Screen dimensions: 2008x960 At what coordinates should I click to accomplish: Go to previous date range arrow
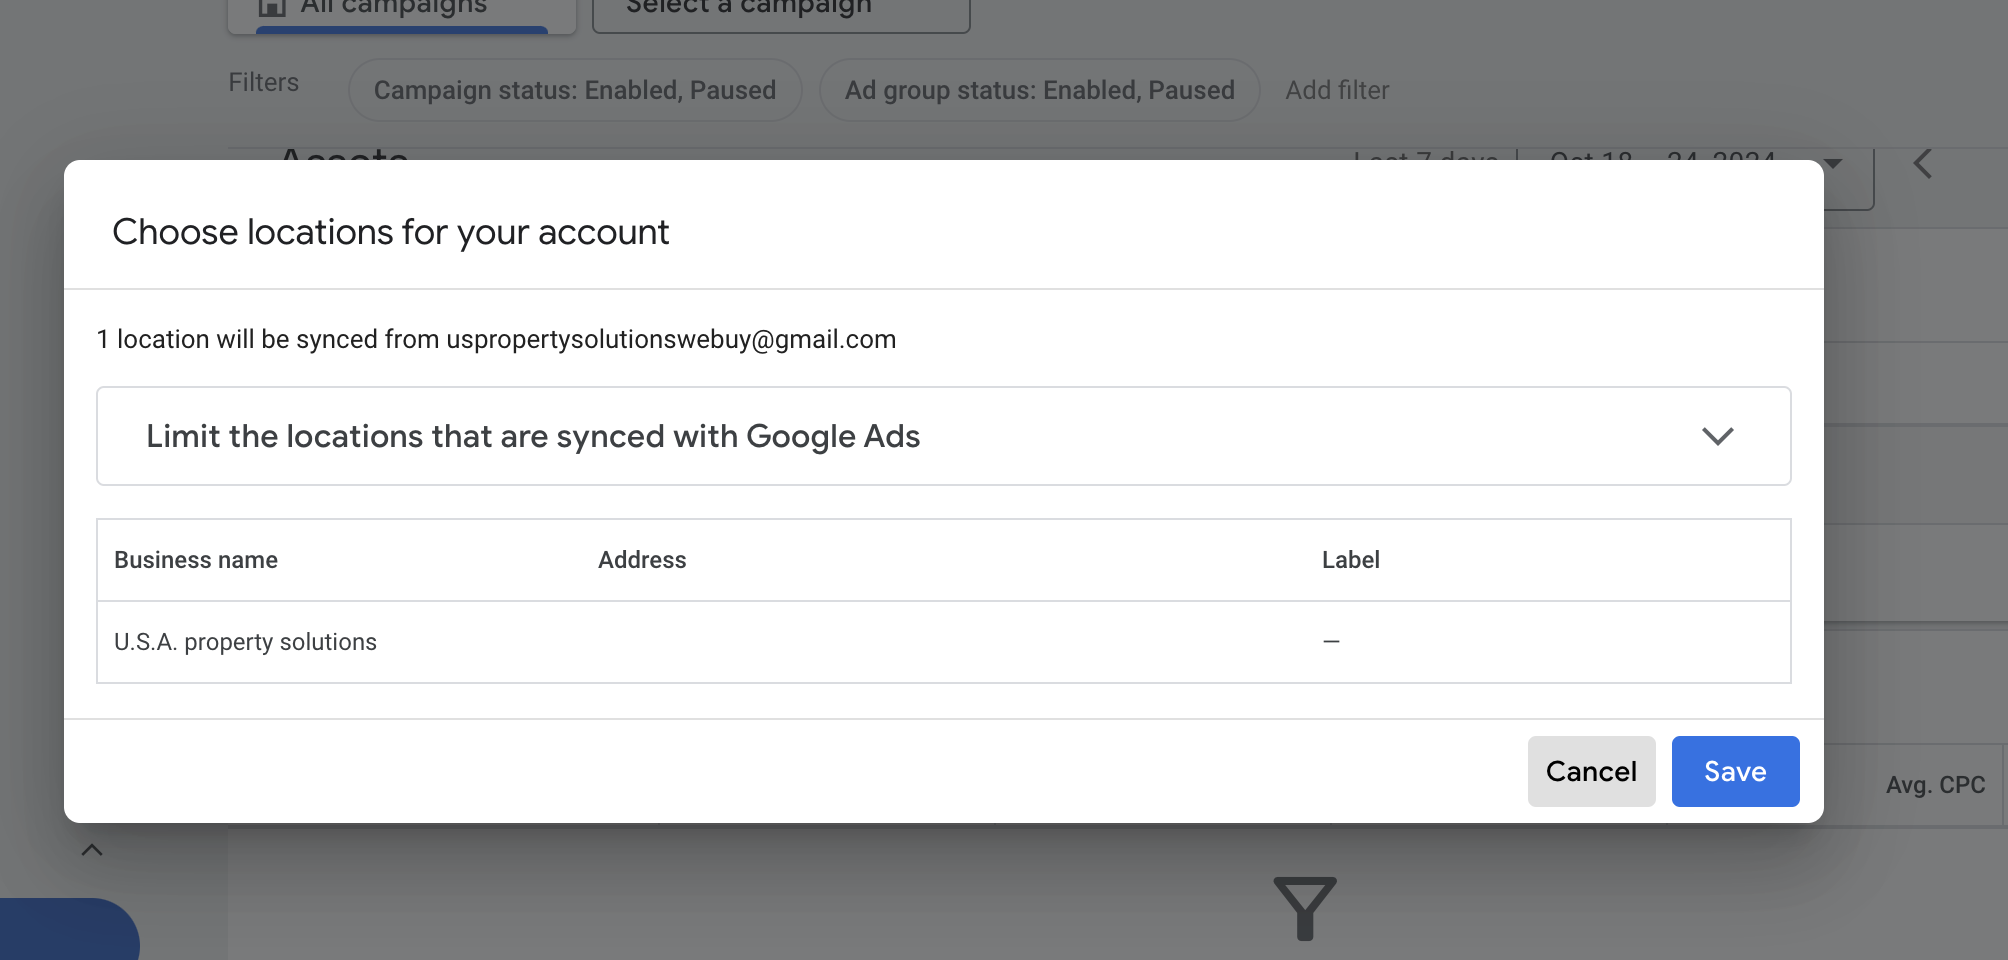[x=1923, y=164]
